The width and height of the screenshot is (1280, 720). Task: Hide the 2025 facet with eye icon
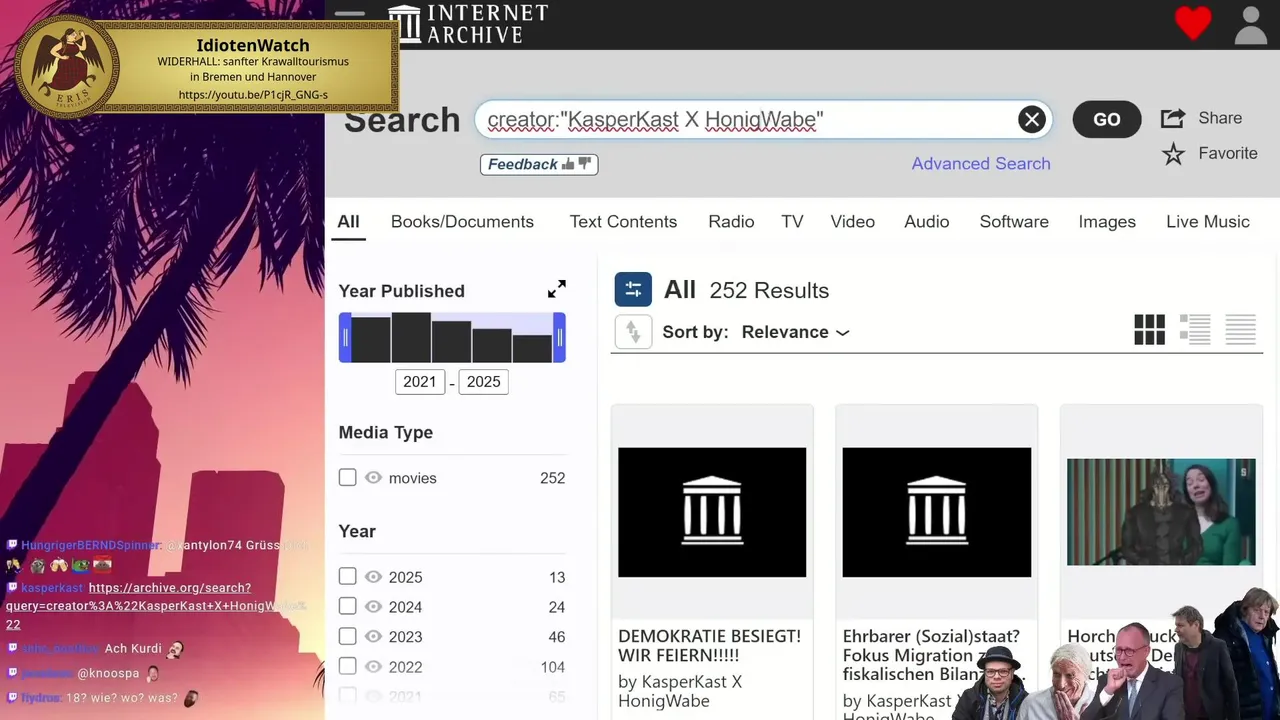coord(374,577)
